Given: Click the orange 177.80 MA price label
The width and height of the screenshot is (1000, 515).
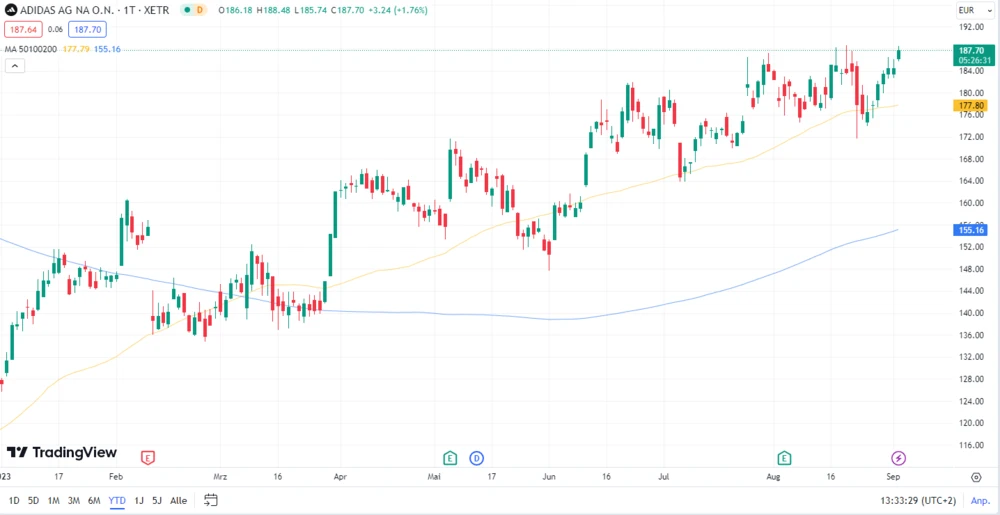Looking at the screenshot, I should [972, 106].
